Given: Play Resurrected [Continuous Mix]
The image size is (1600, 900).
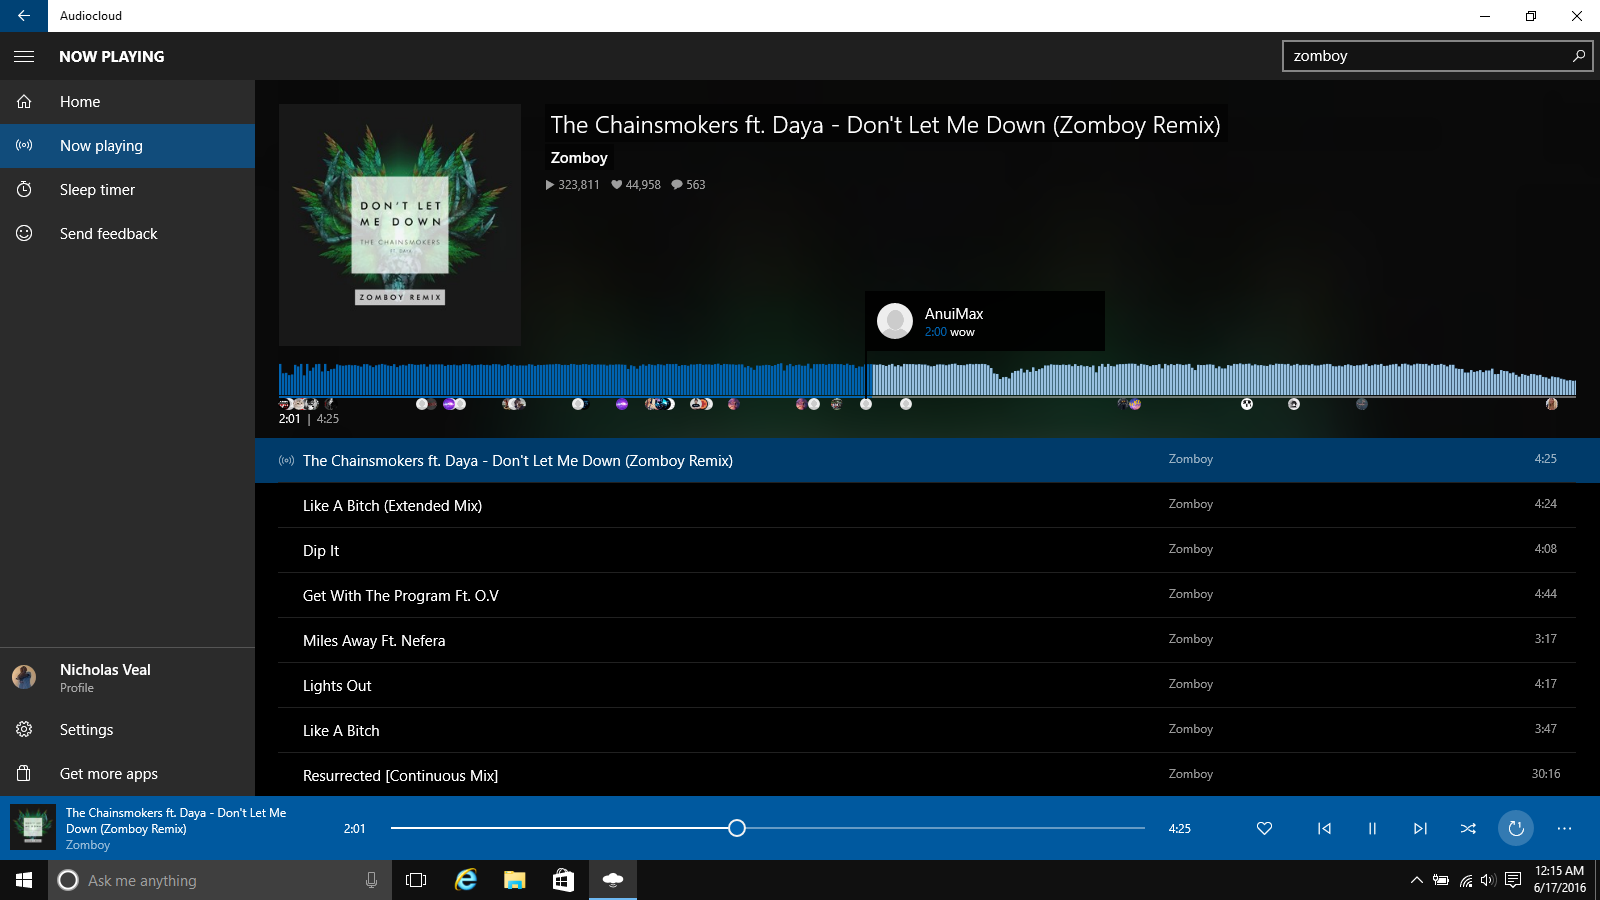Looking at the screenshot, I should 927,775.
